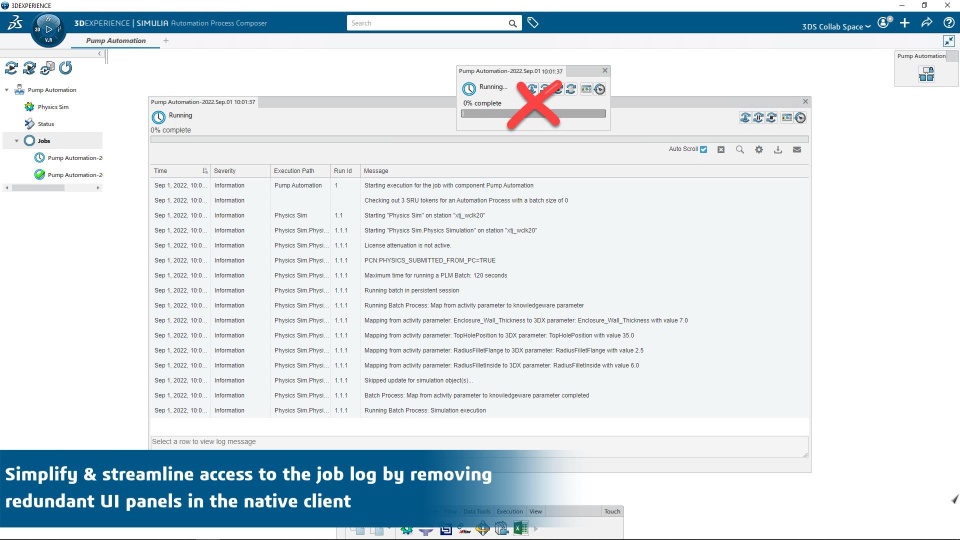960x540 pixels.
Task: Click the clock icon in the small popup panel
Action: (x=599, y=89)
